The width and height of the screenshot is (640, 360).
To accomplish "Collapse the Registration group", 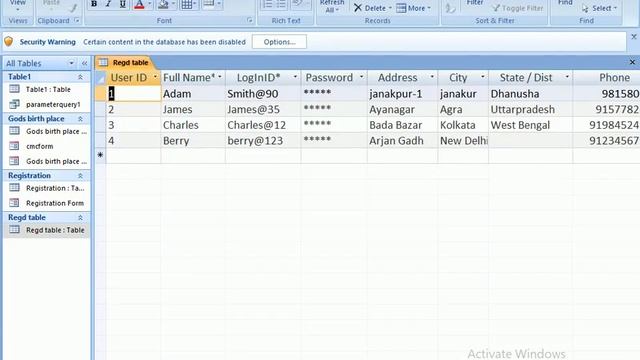I will coord(80,176).
